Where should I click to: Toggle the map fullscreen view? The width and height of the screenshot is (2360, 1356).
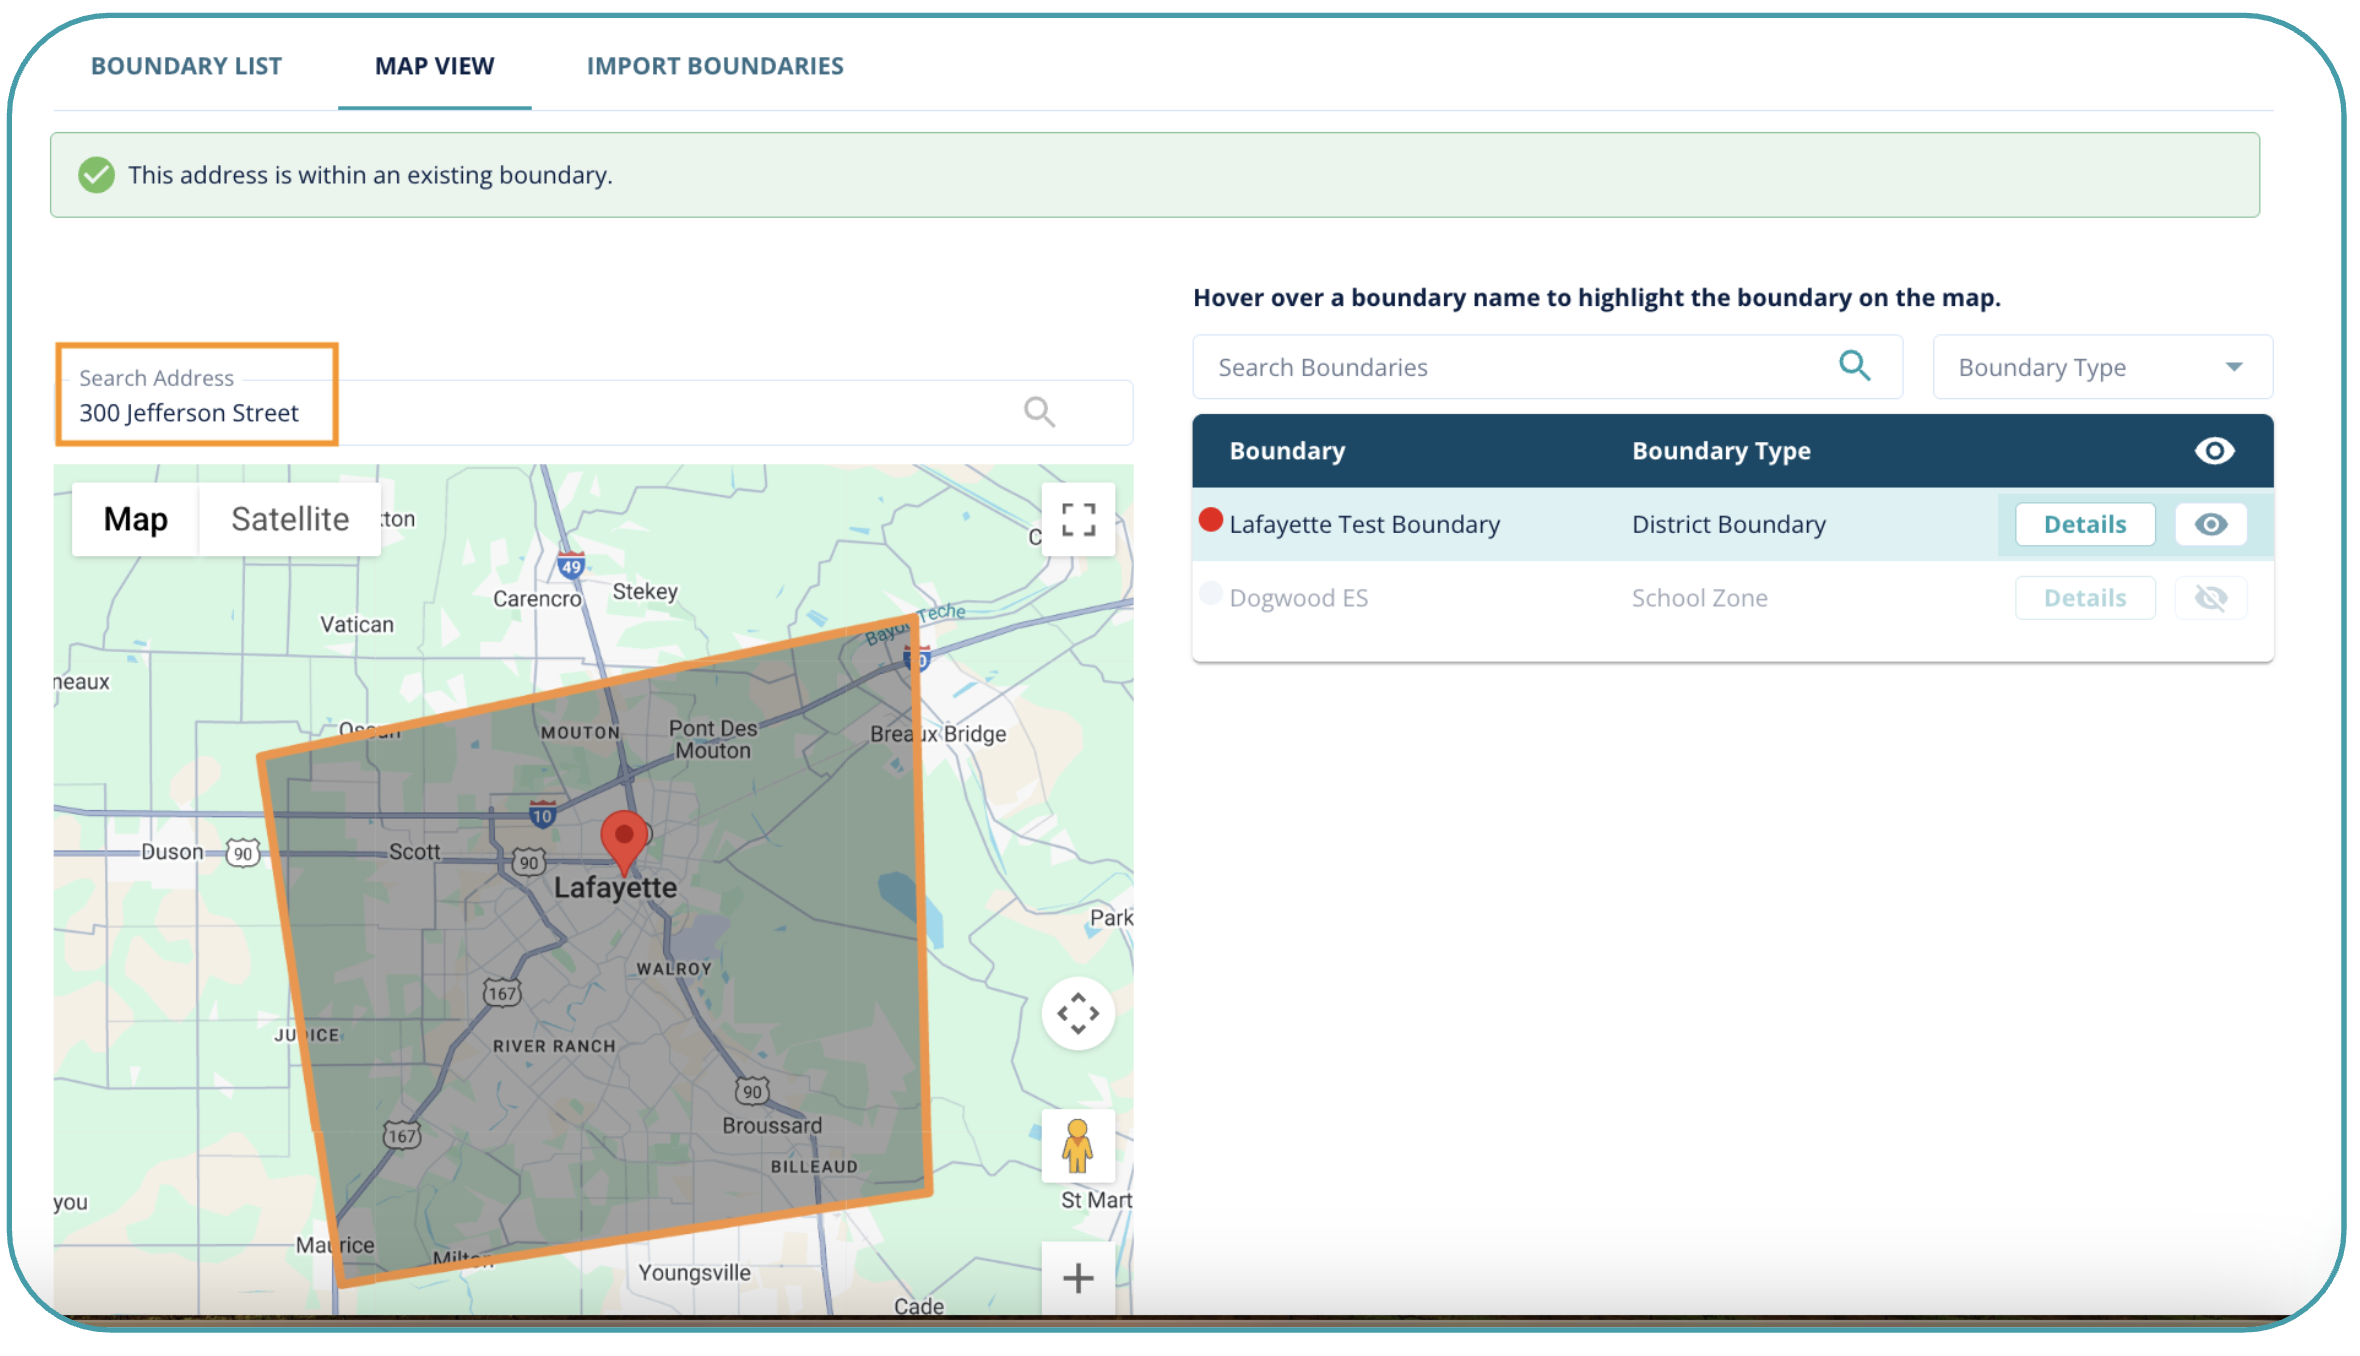coord(1078,520)
